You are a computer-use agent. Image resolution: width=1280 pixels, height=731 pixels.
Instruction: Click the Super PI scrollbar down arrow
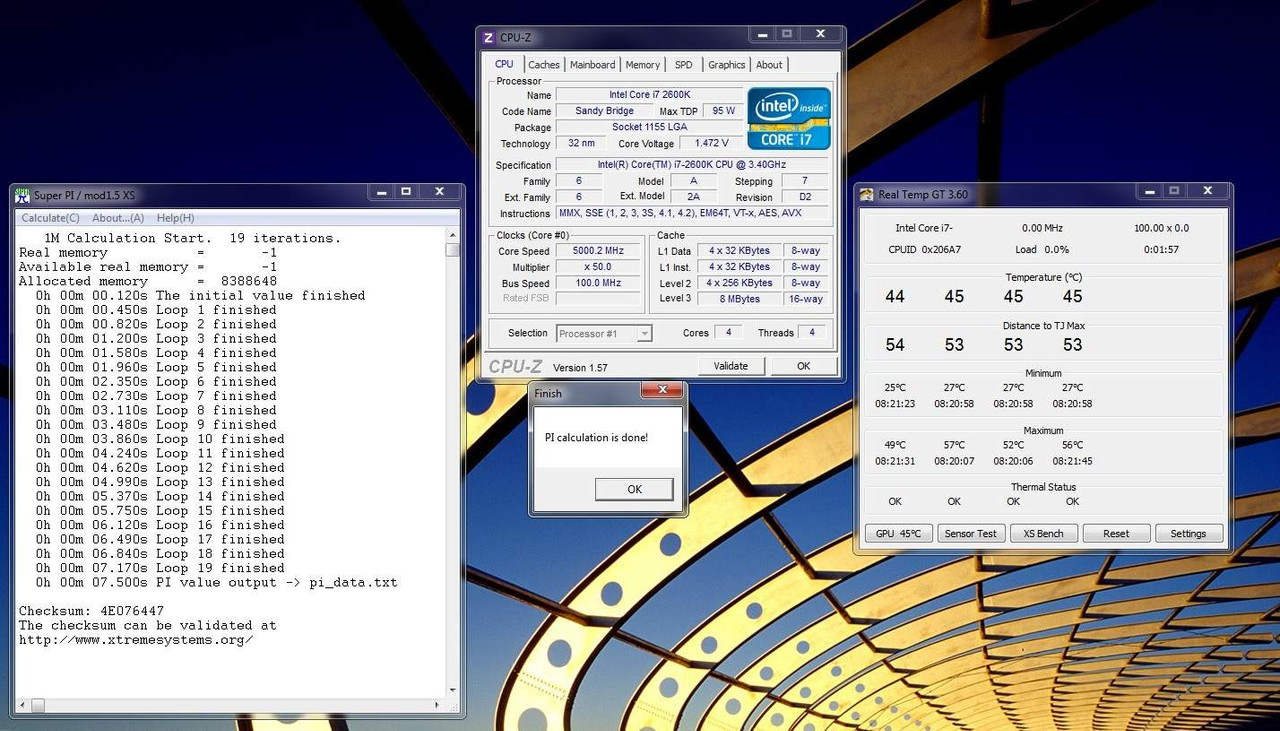tap(453, 690)
